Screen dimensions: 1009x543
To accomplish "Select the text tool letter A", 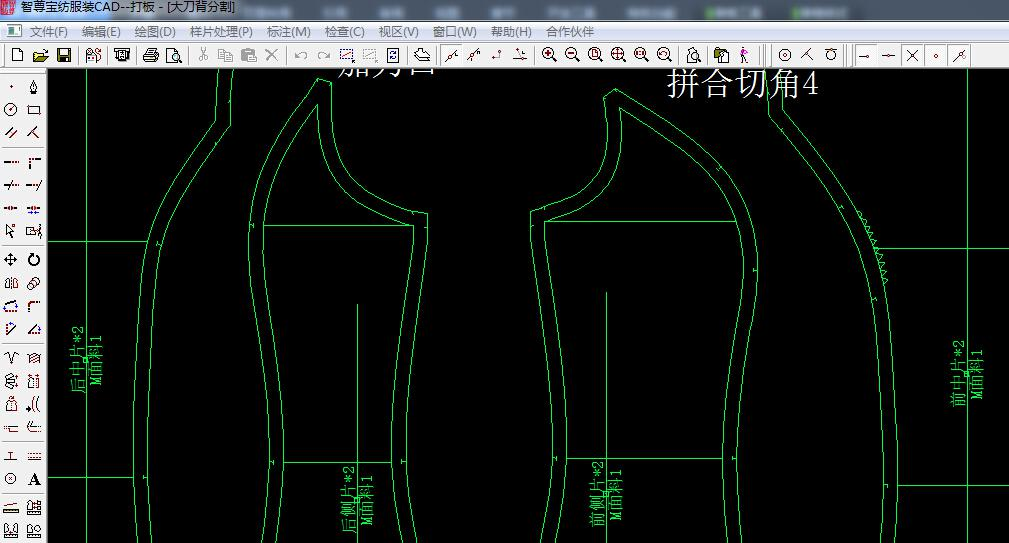I will [x=34, y=479].
